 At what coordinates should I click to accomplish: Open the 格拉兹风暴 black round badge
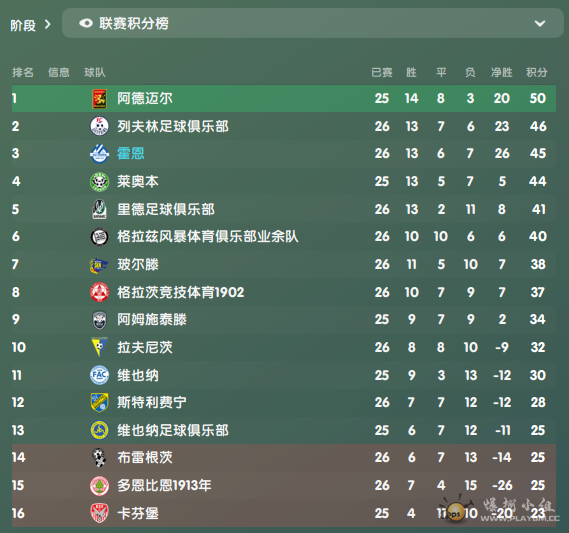tap(99, 237)
